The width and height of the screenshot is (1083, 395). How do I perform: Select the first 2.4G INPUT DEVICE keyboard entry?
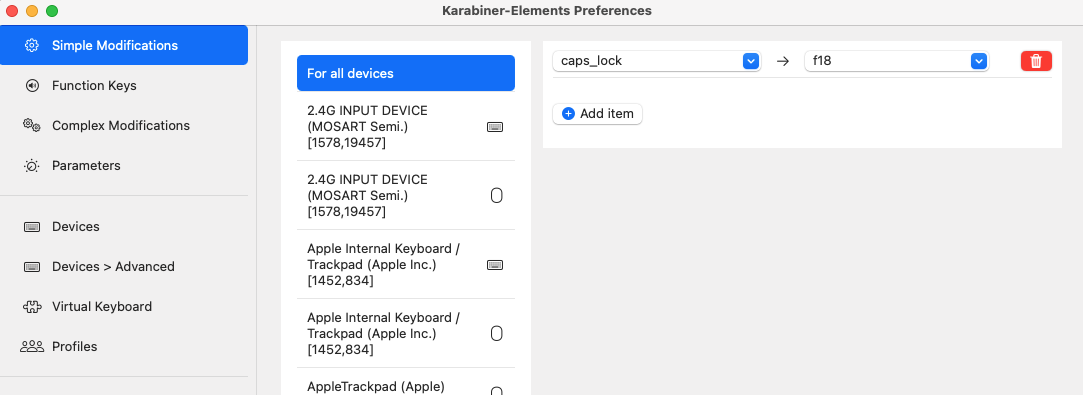click(406, 126)
